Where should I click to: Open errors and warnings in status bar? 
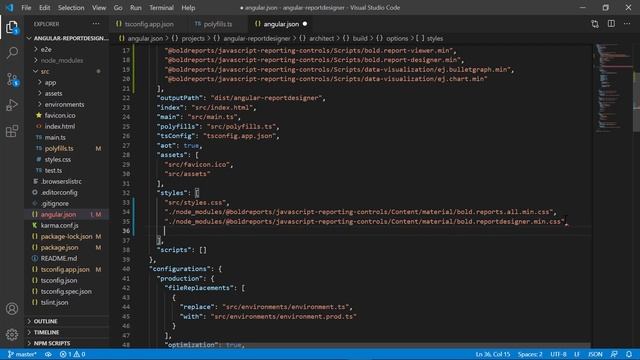coord(73,354)
